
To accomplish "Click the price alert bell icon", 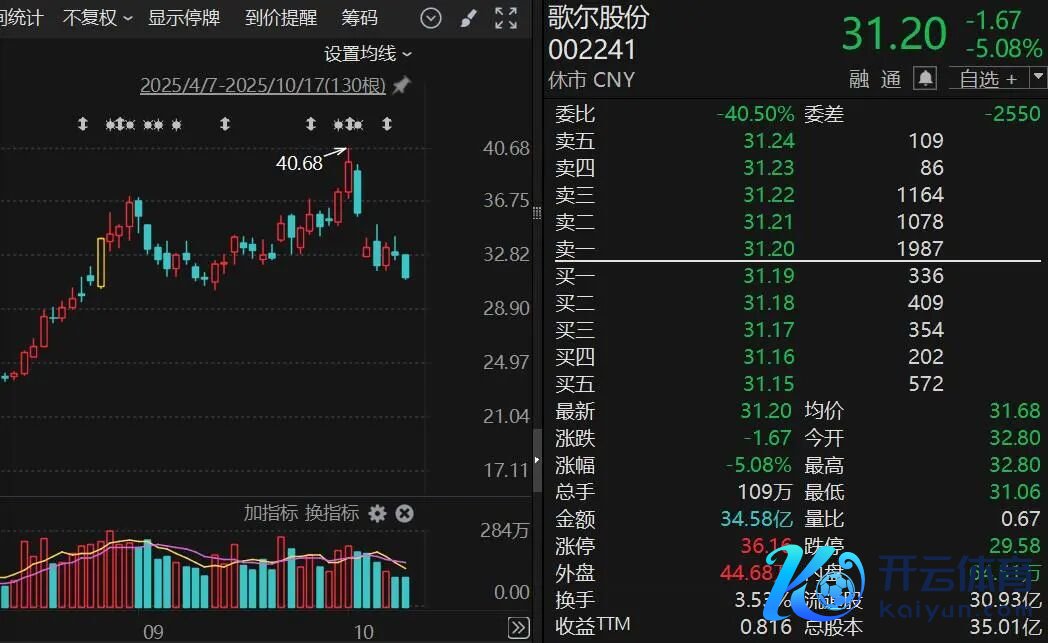I will coord(925,78).
